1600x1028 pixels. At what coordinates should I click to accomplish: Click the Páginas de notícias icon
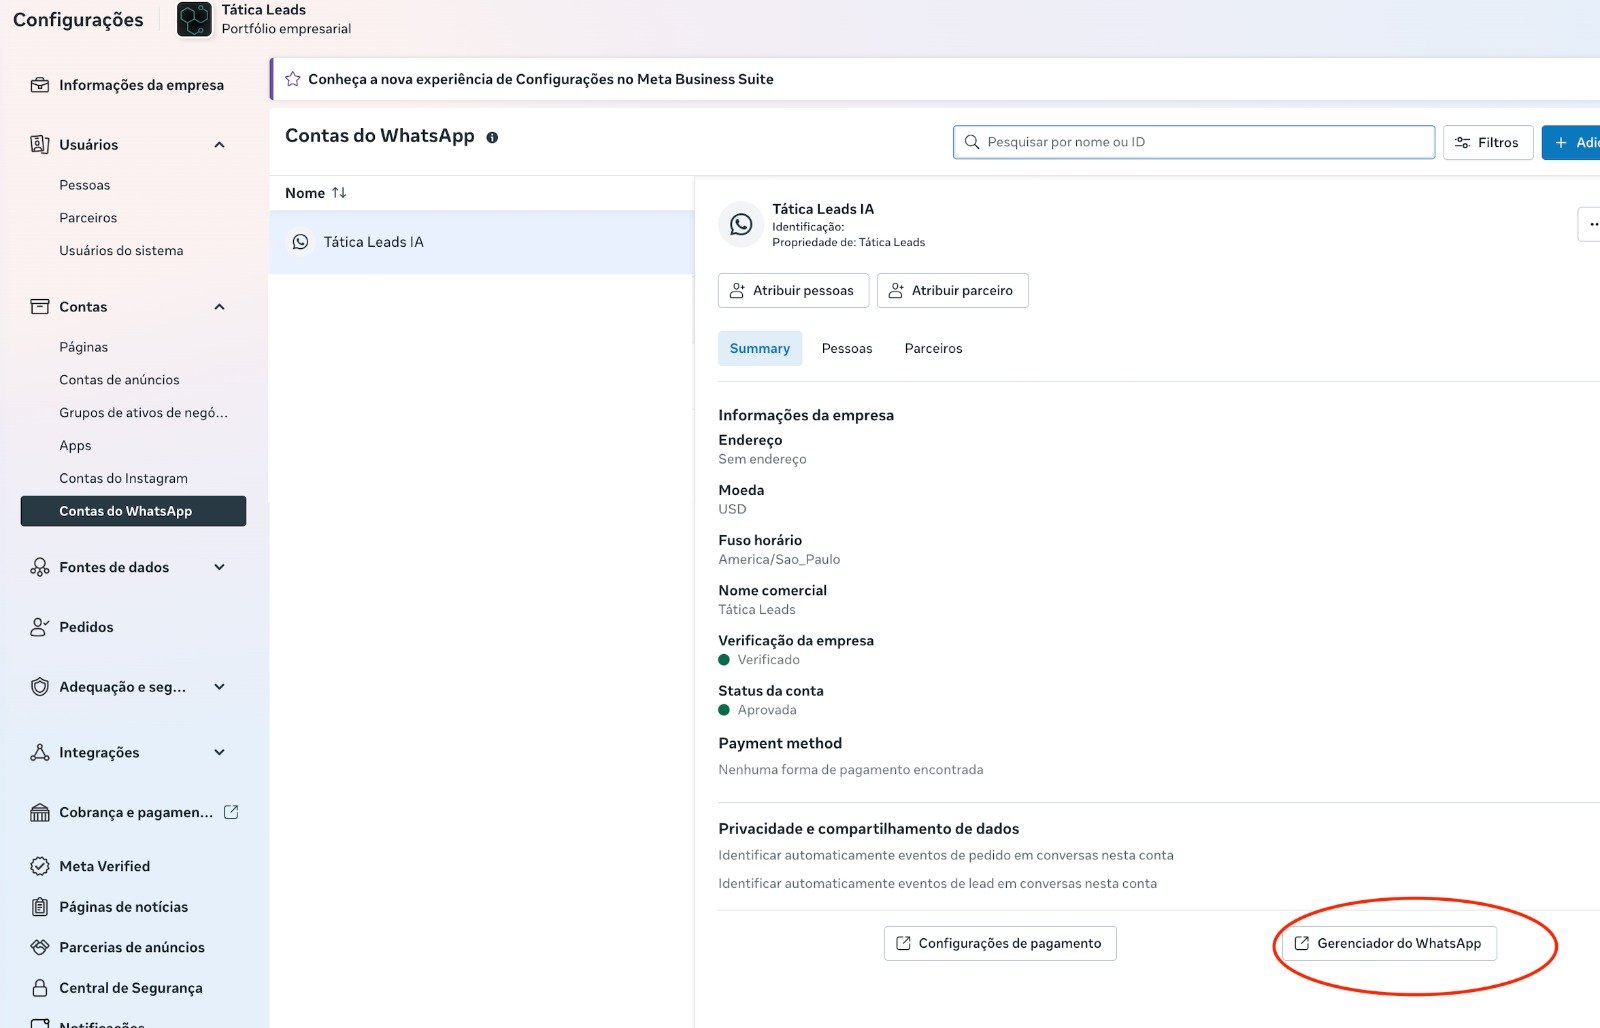coord(40,907)
